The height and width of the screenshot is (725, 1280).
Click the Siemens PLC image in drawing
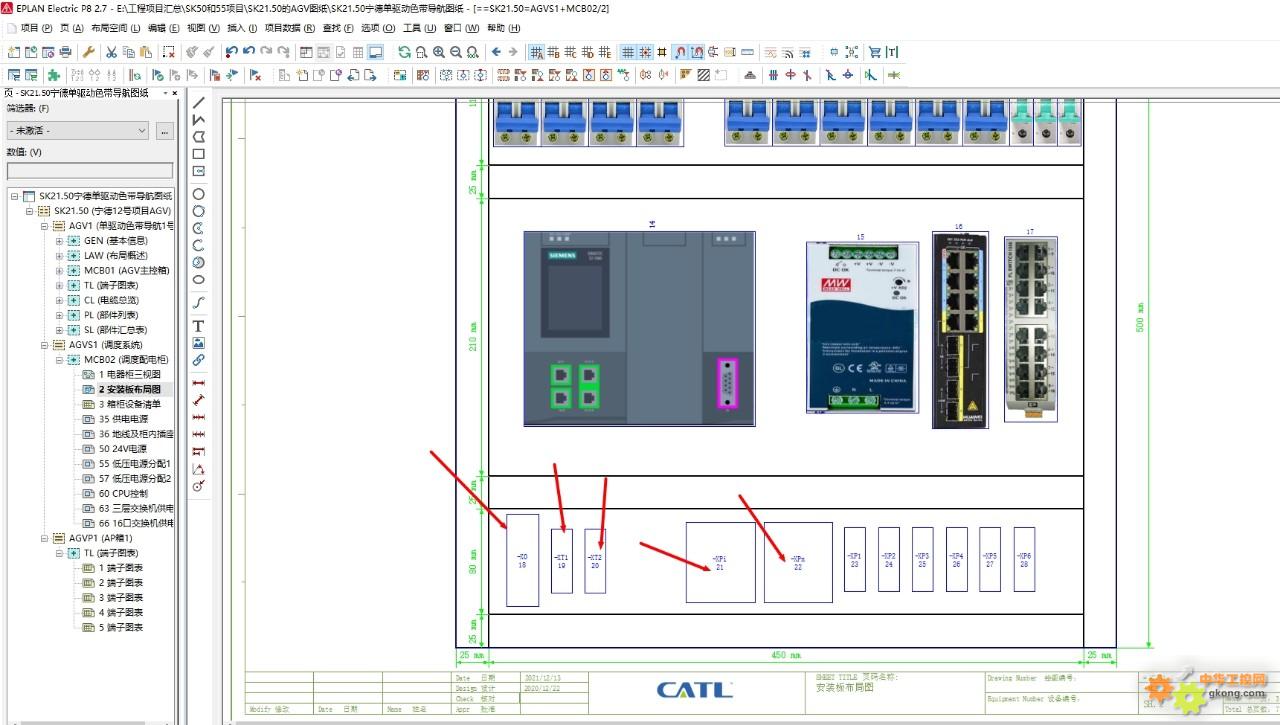[x=639, y=329]
